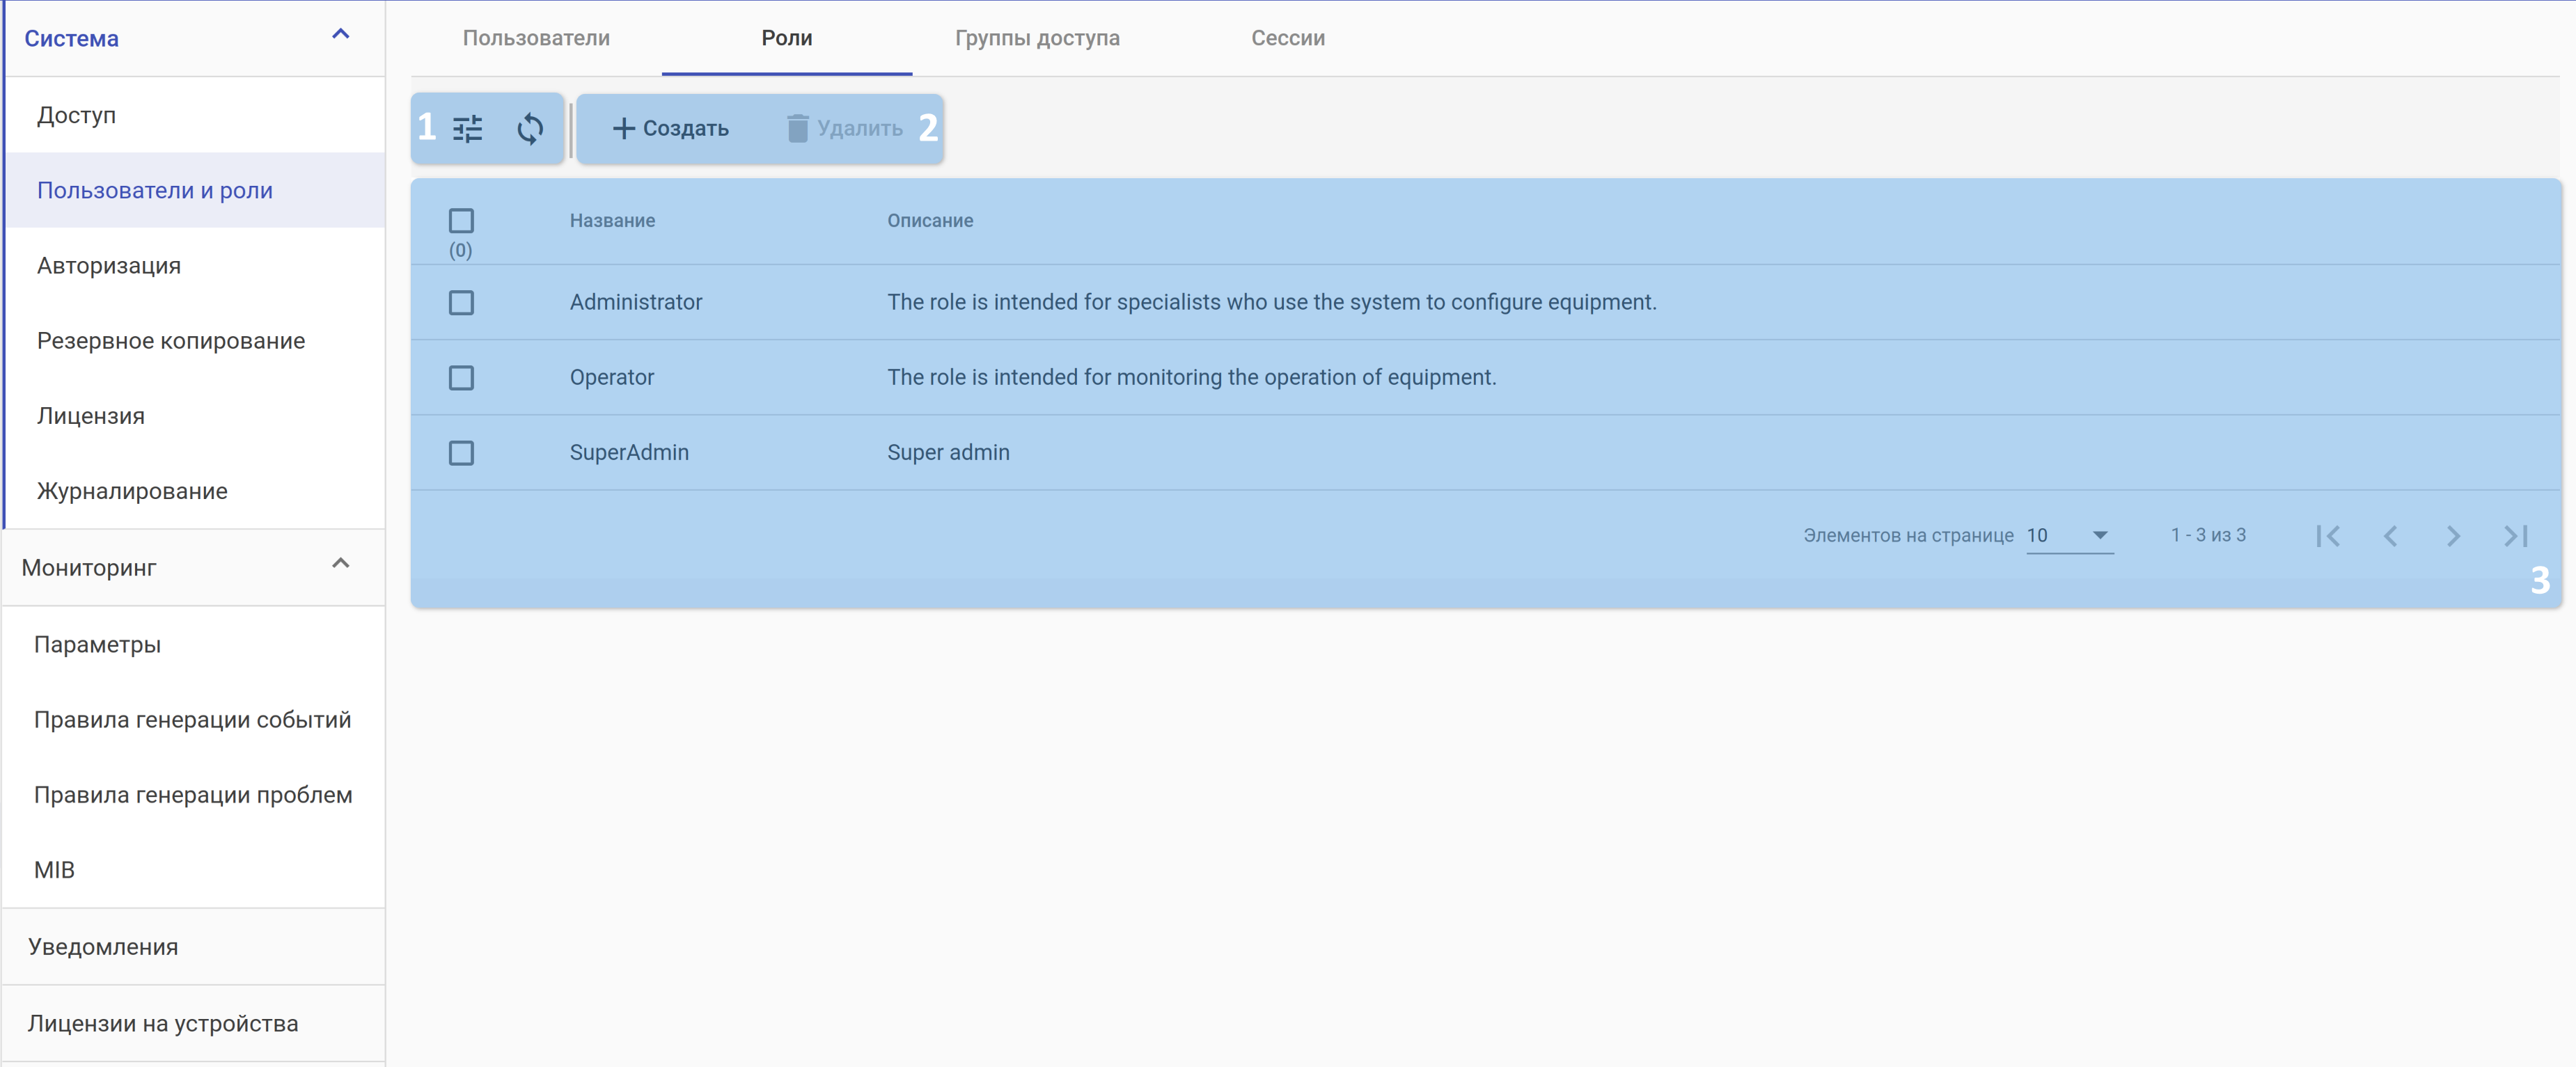The image size is (2576, 1067).
Task: Toggle the select-all header checkbox
Action: tap(461, 220)
